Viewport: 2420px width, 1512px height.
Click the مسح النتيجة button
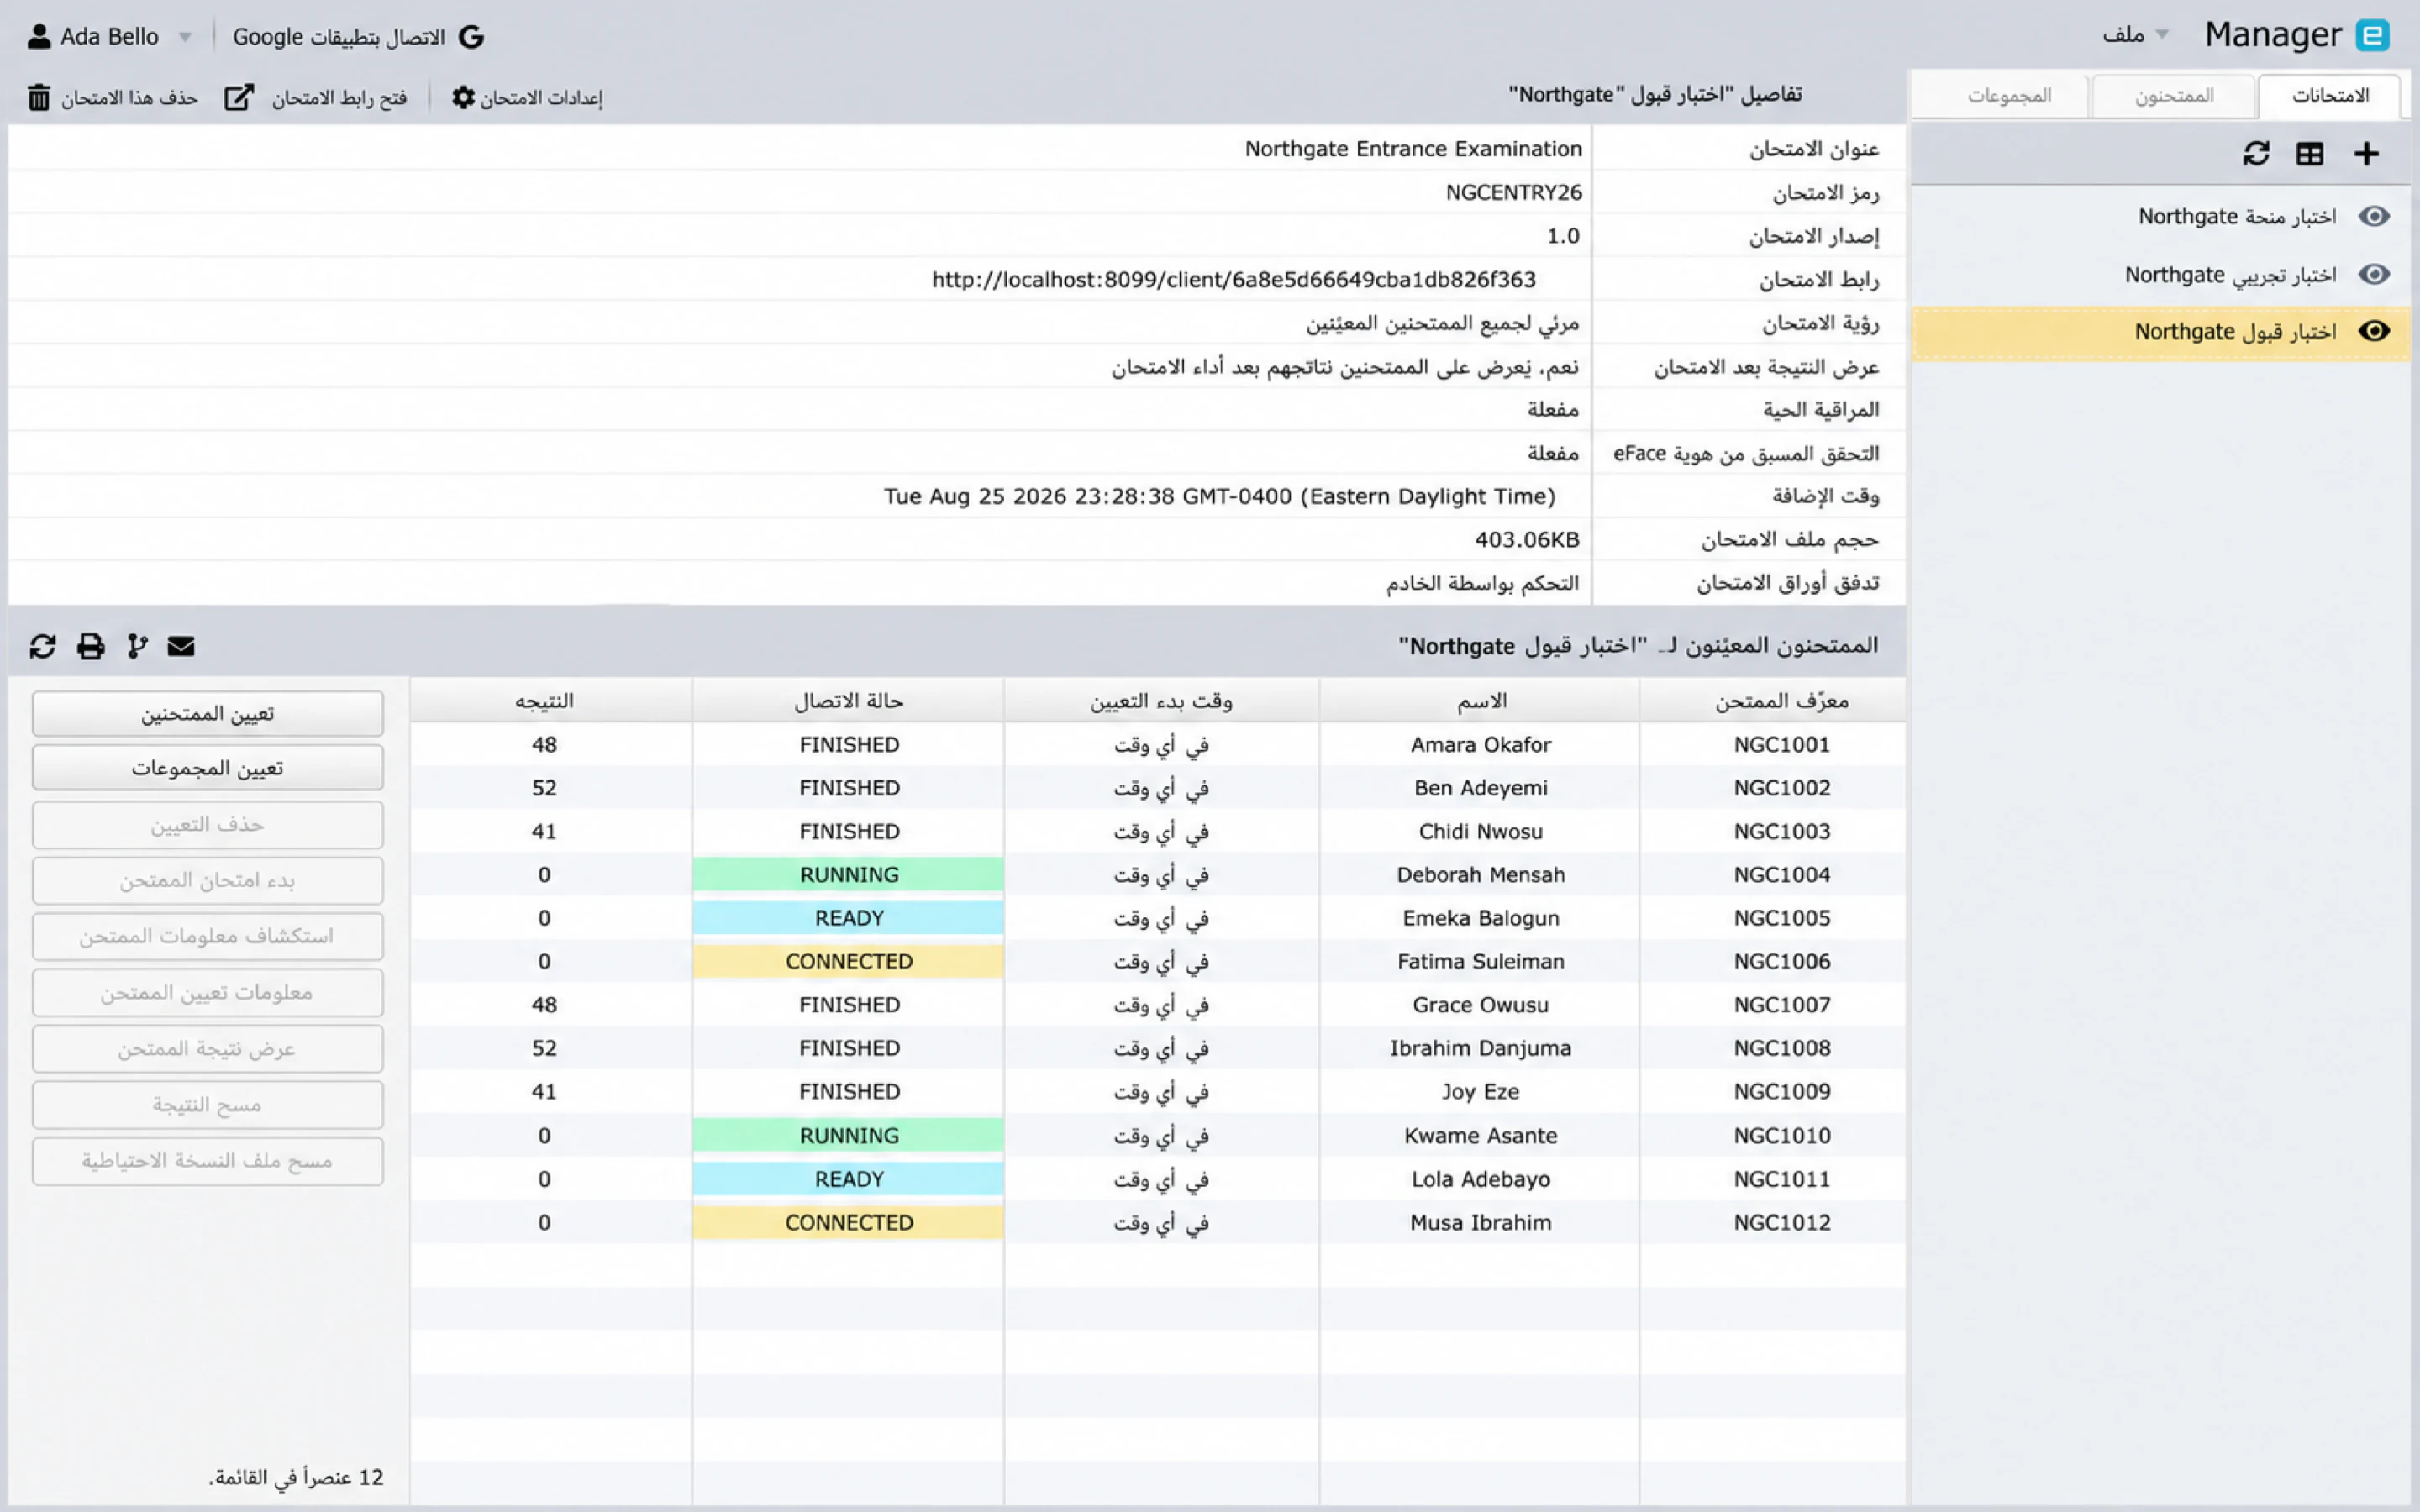tap(207, 1105)
